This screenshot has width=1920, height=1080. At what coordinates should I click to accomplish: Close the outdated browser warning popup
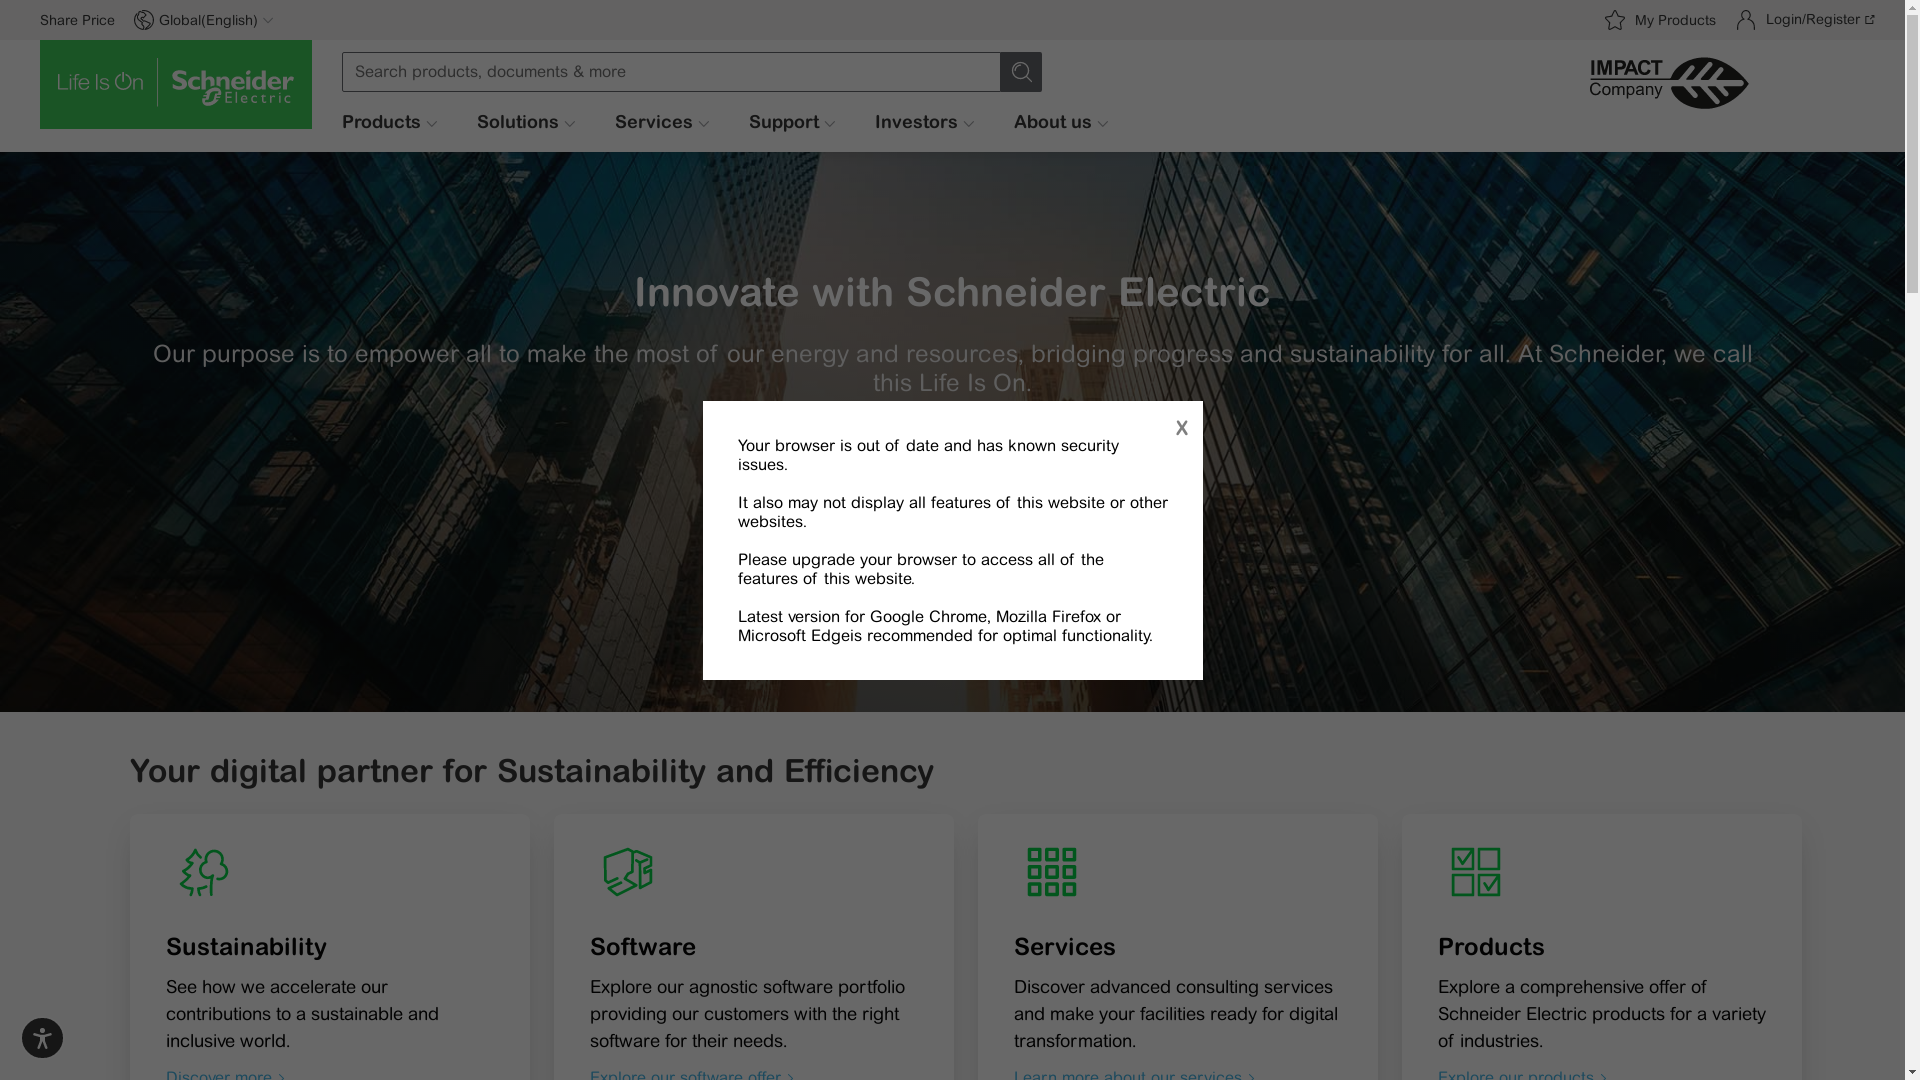[1181, 428]
